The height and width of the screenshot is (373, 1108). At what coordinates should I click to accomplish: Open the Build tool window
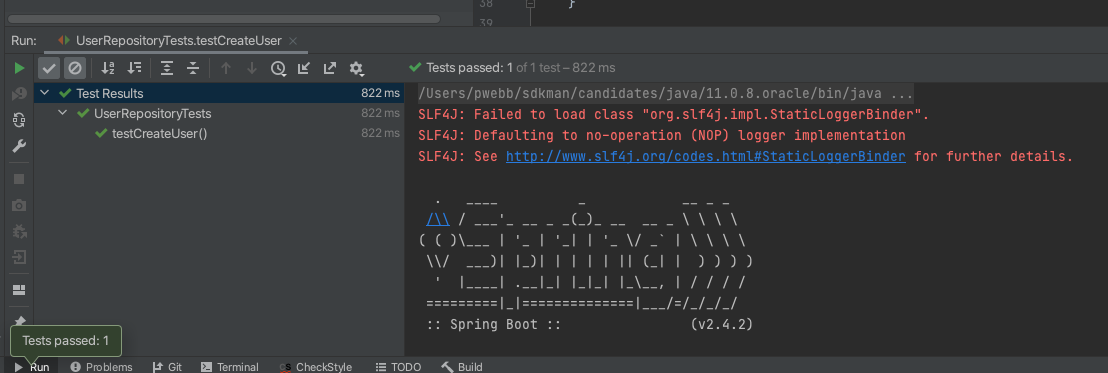click(462, 367)
